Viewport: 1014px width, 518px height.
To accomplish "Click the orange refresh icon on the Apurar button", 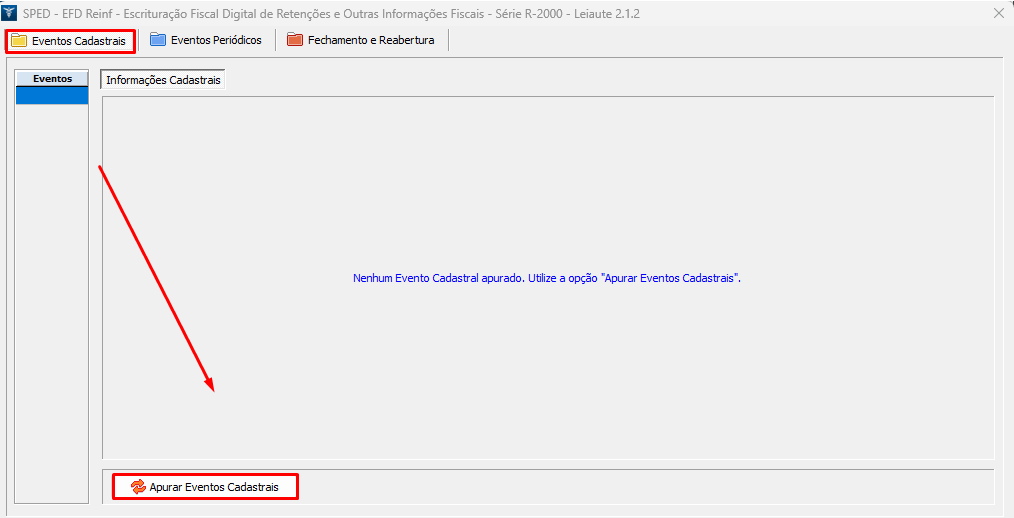I will coord(138,487).
